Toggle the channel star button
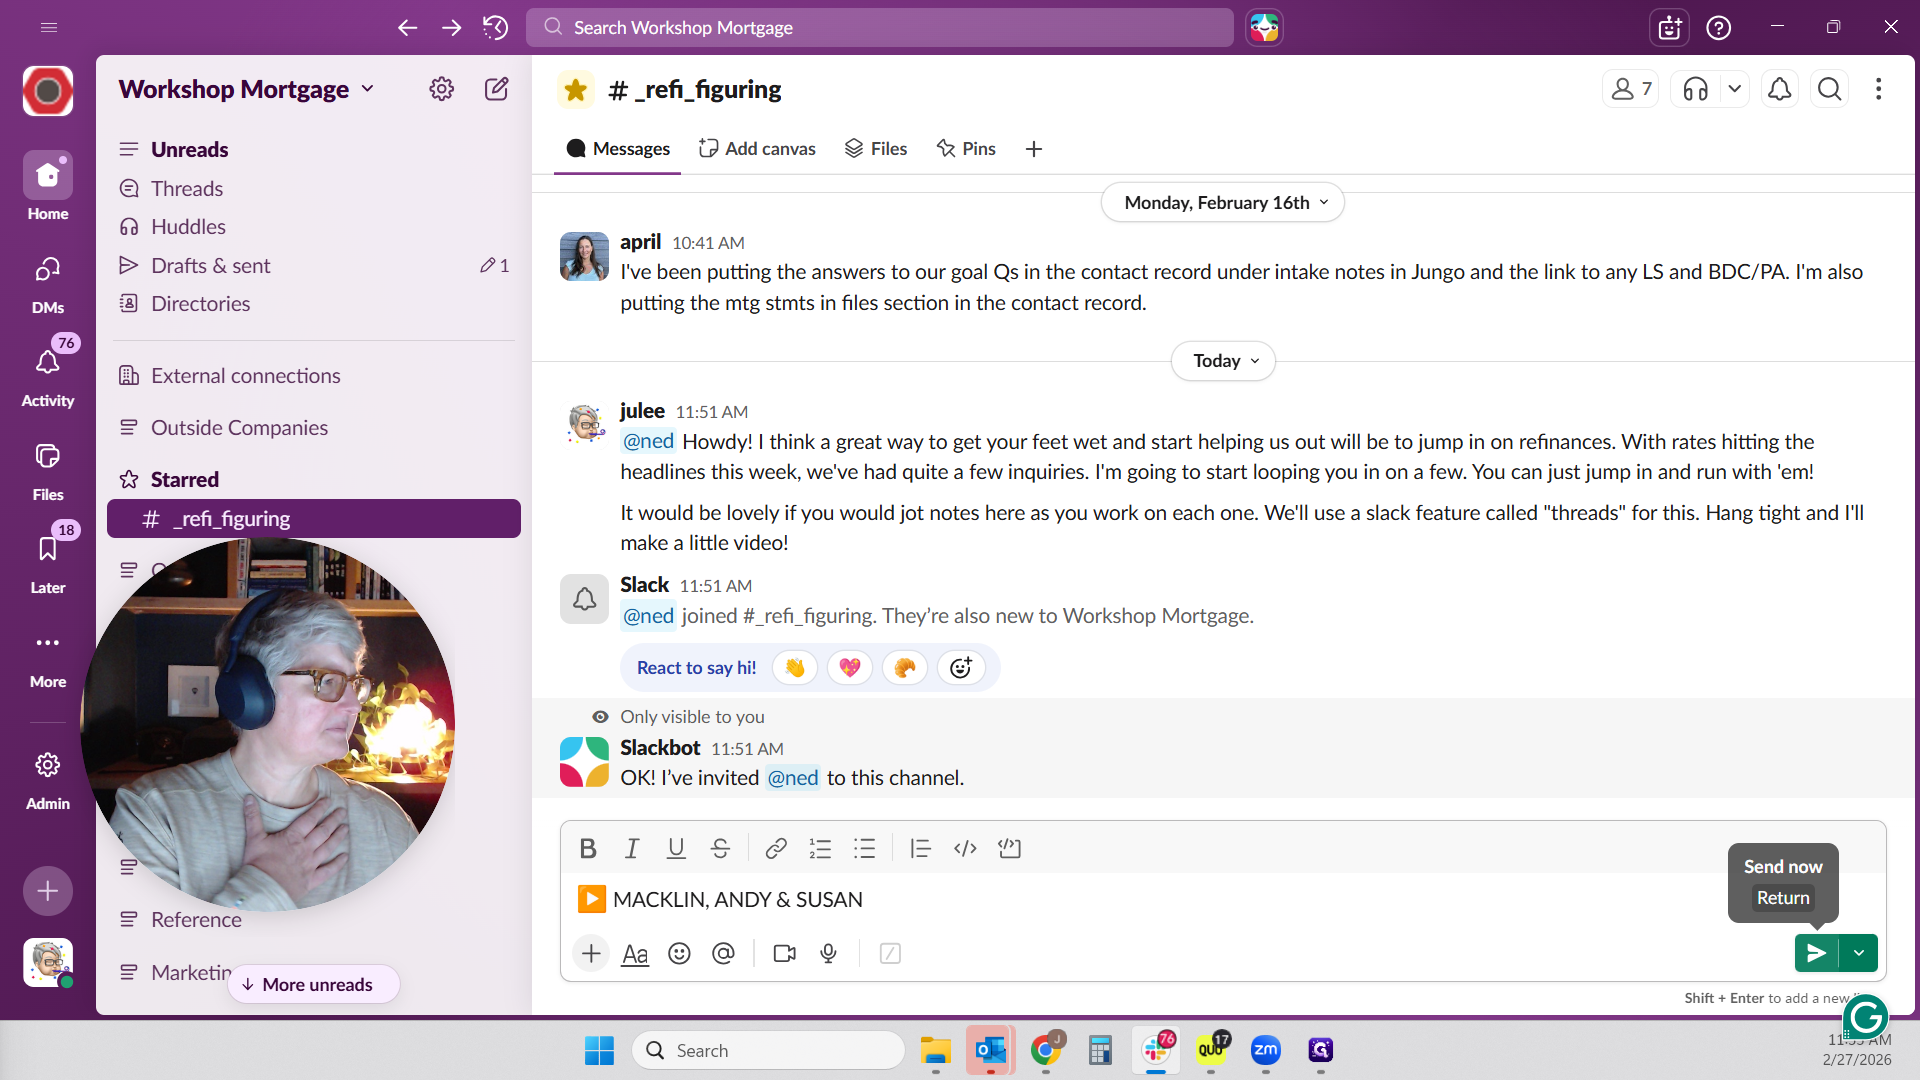 (576, 89)
